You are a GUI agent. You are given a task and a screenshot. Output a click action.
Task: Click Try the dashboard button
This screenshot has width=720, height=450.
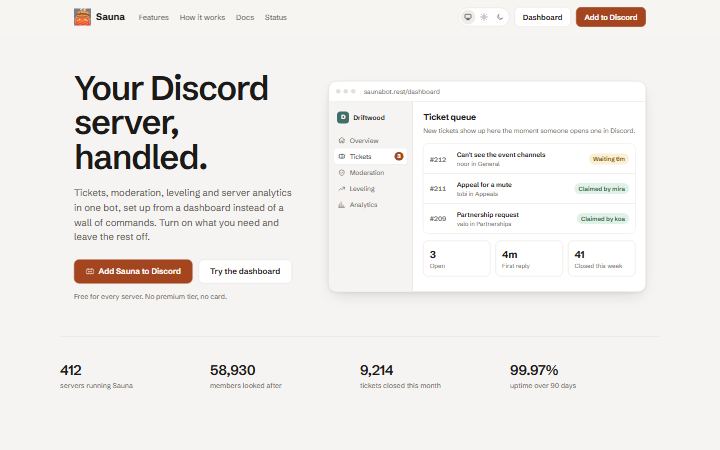[245, 271]
